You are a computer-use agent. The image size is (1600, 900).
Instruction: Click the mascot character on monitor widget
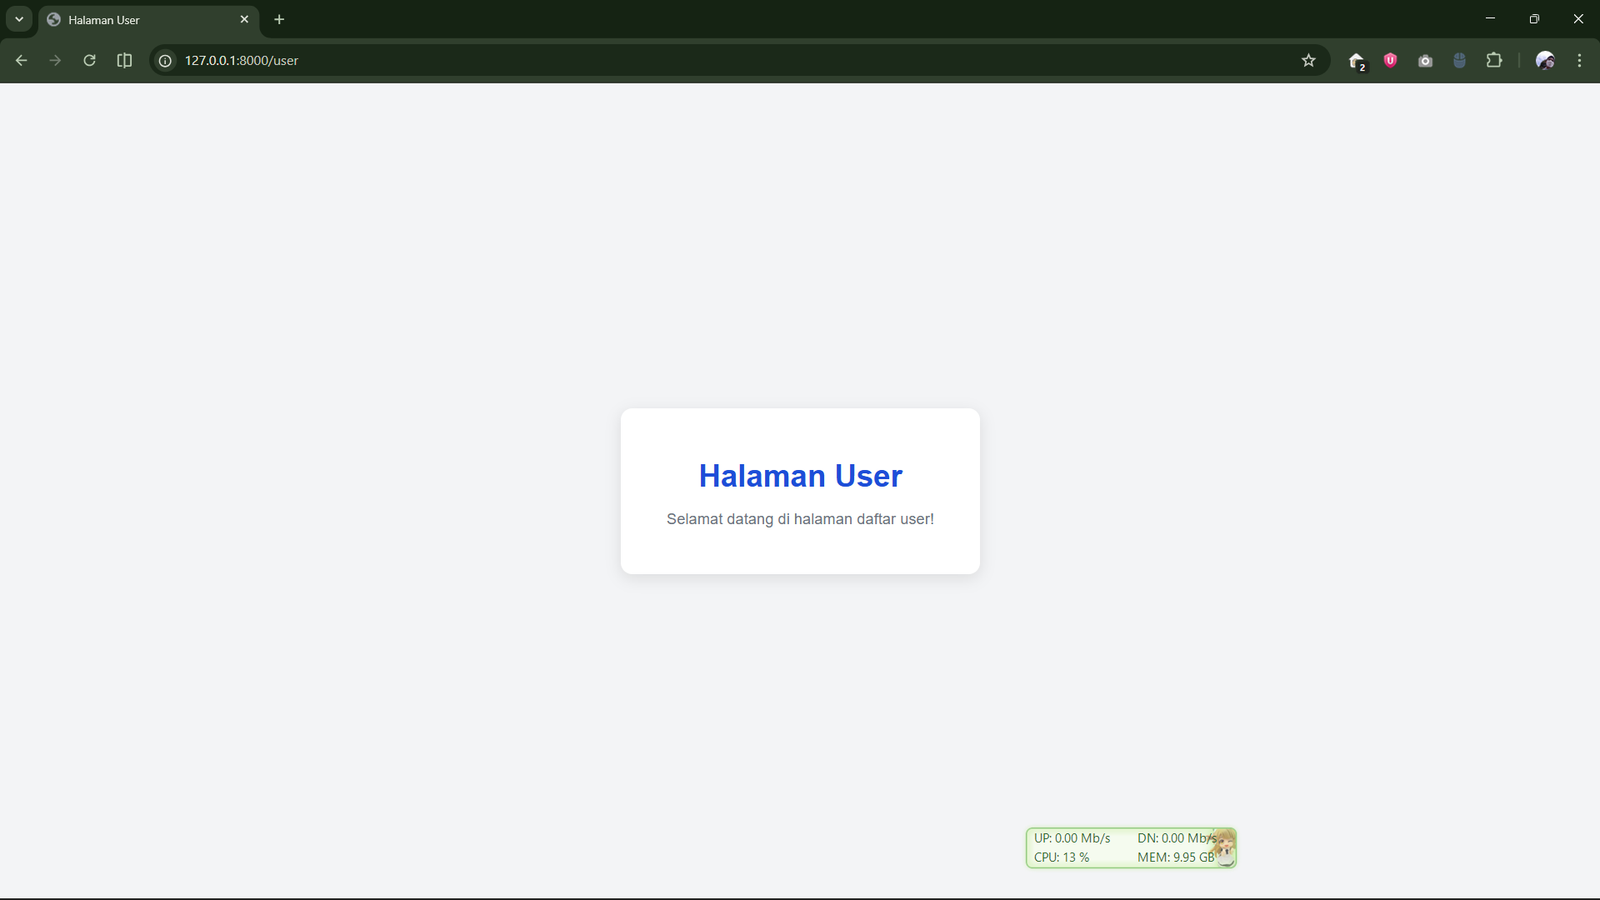point(1224,847)
